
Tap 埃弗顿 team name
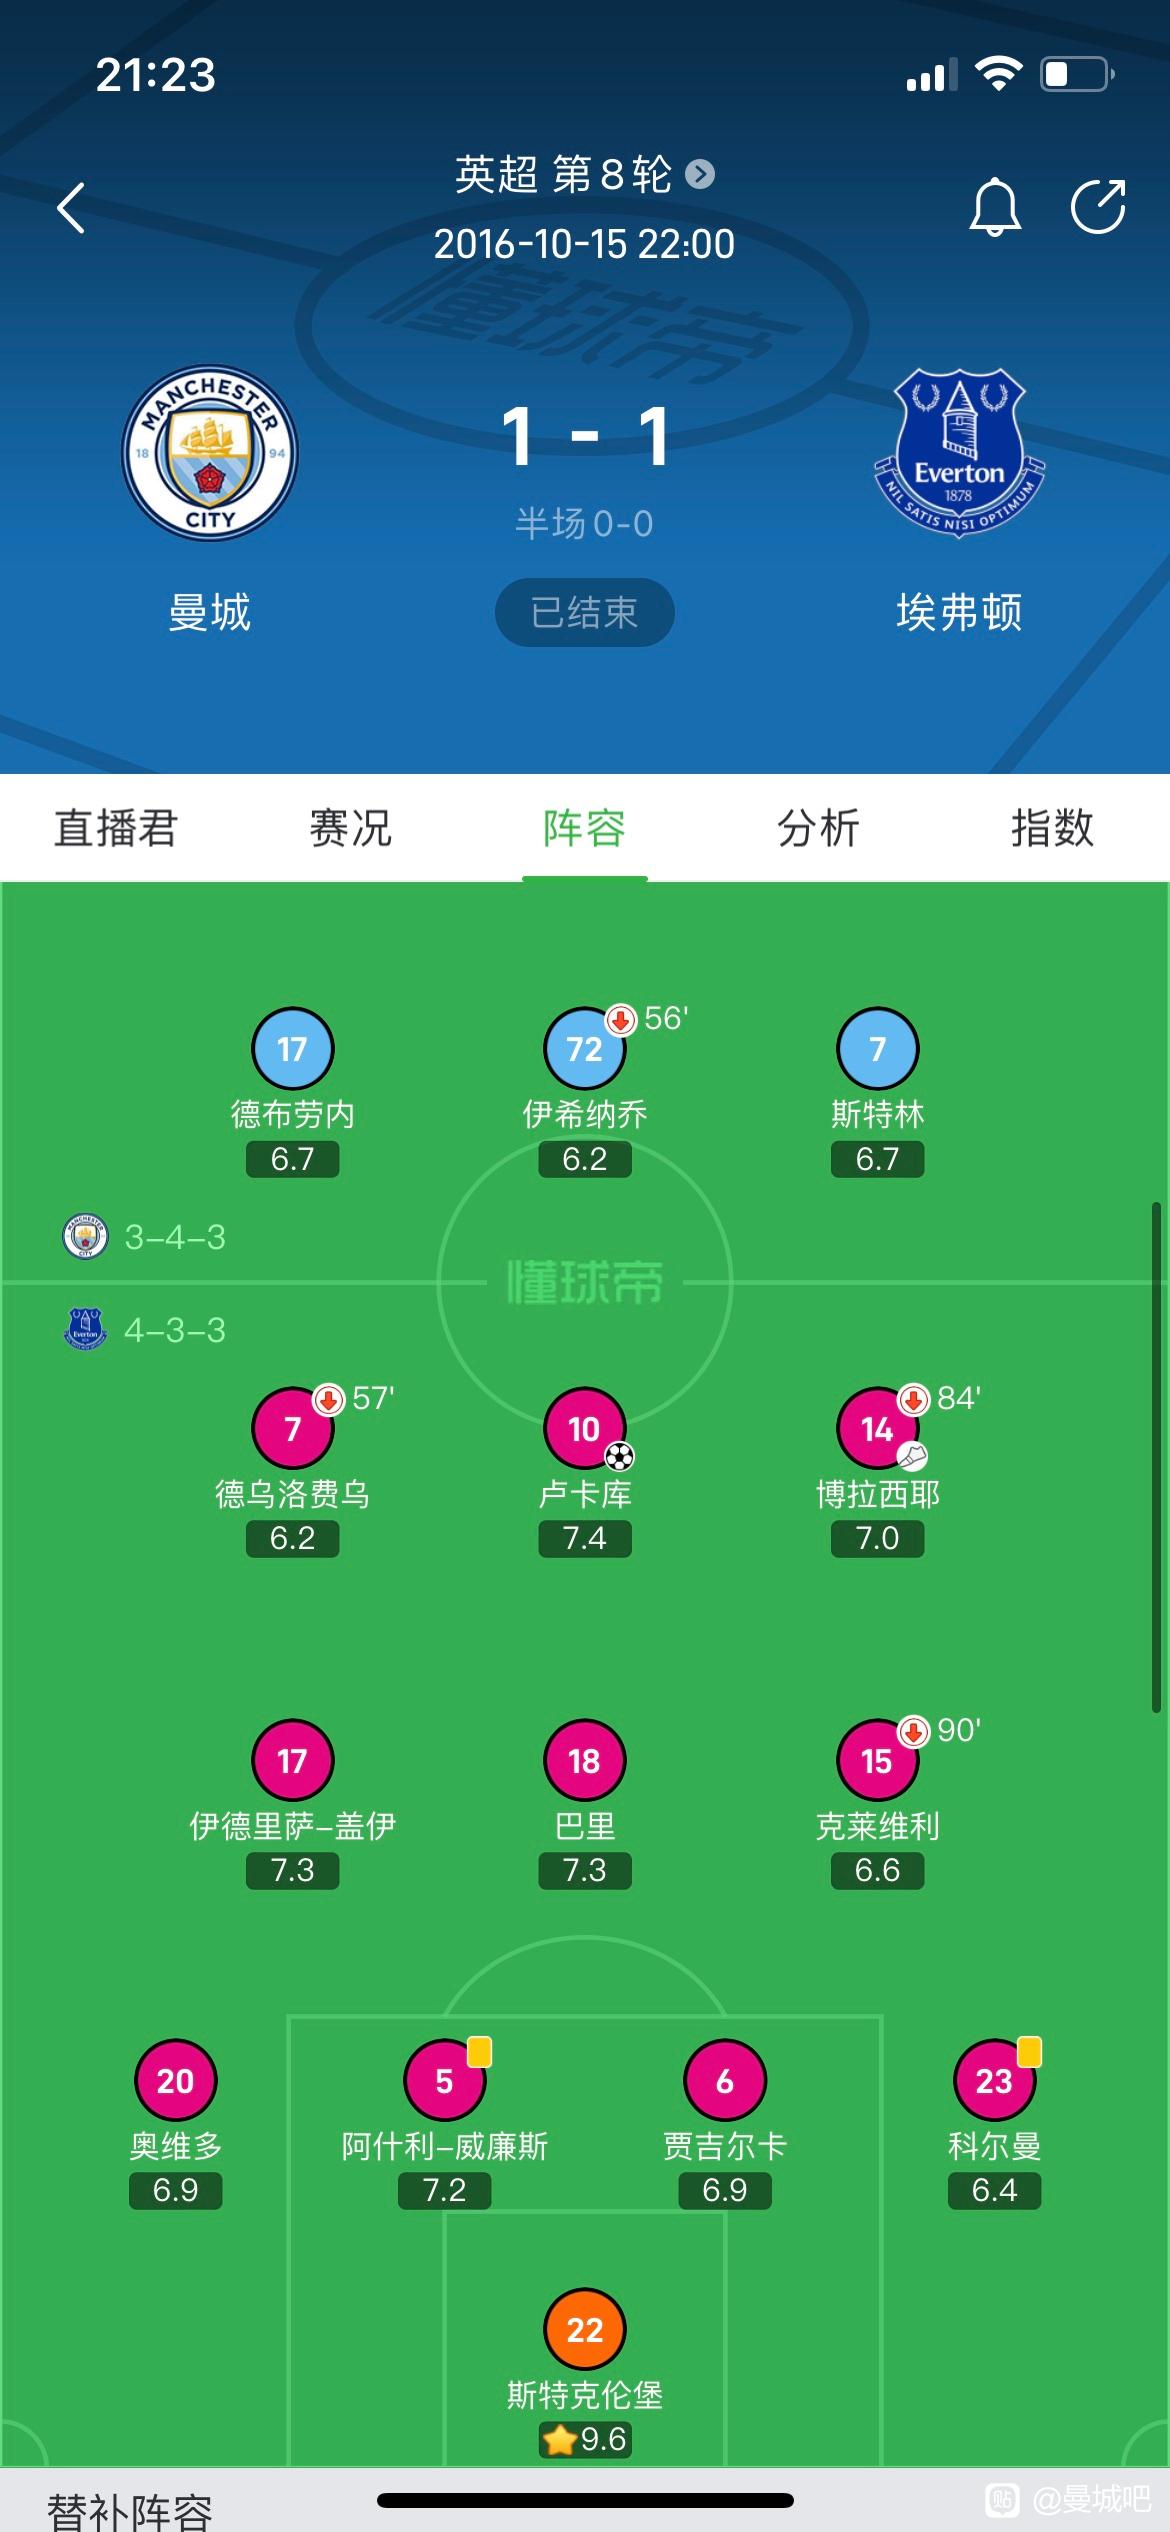tap(959, 612)
